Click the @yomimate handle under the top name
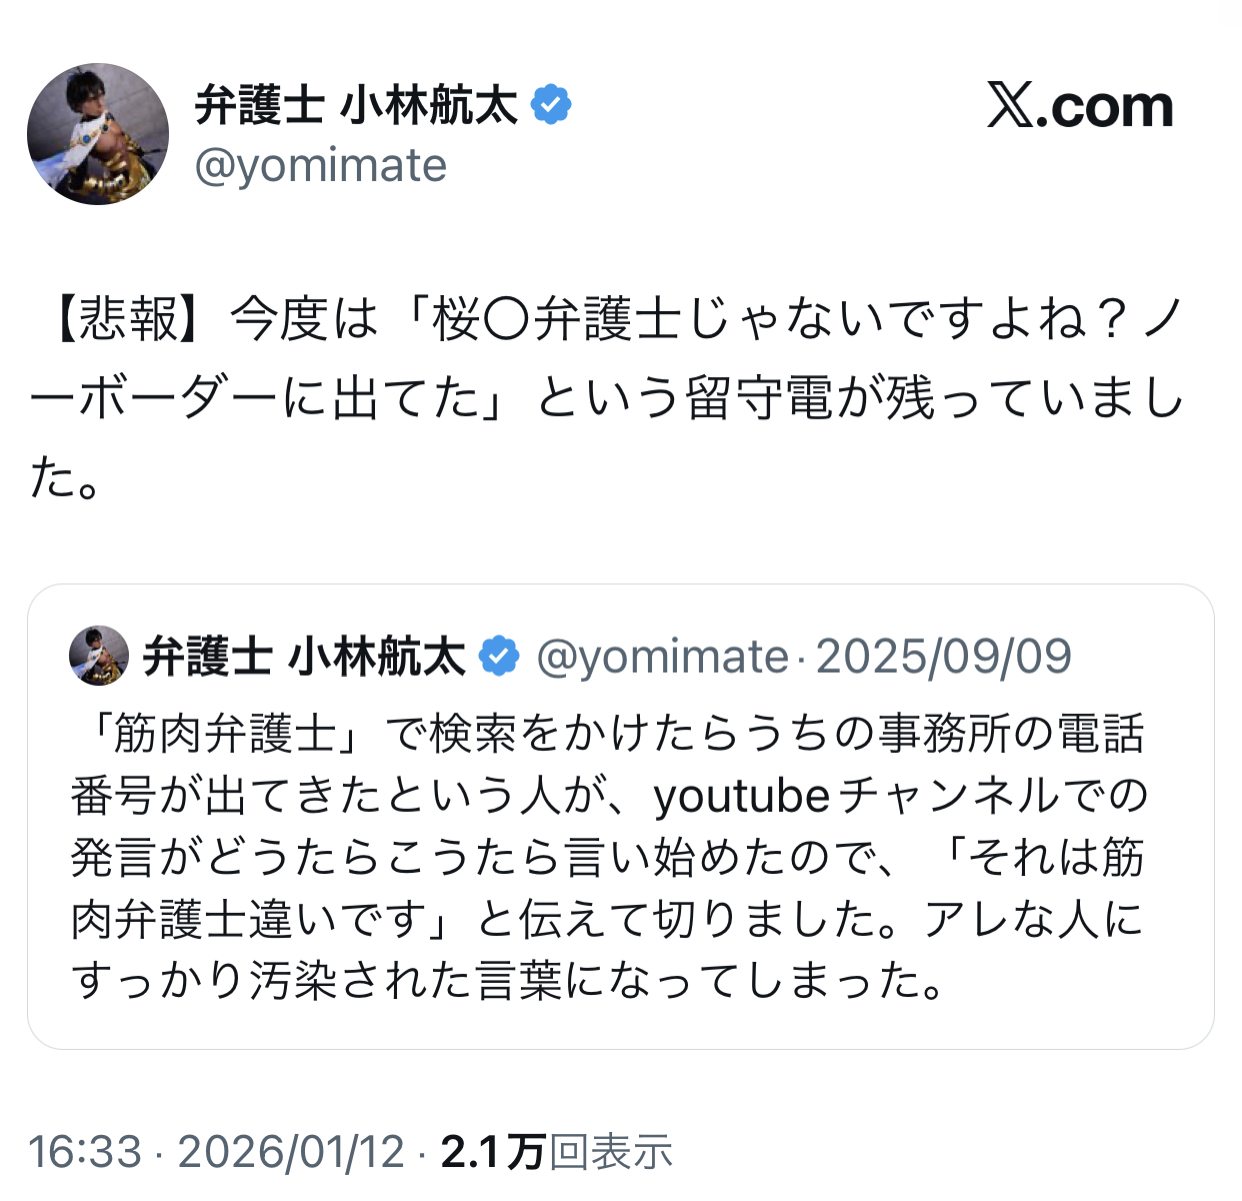 pos(321,166)
